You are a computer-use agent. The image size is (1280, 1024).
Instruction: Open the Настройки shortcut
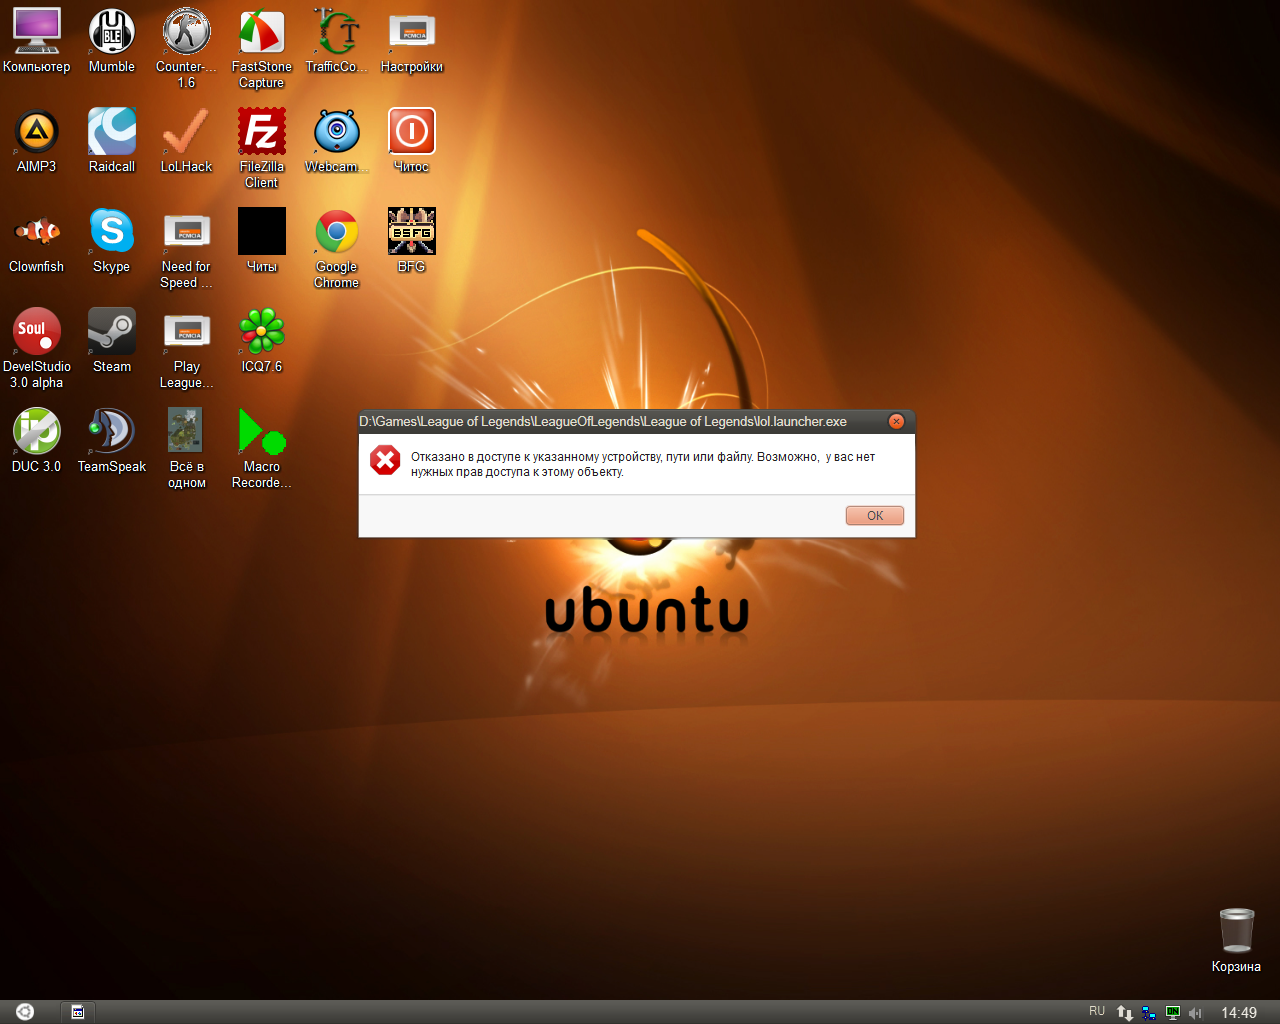click(412, 41)
